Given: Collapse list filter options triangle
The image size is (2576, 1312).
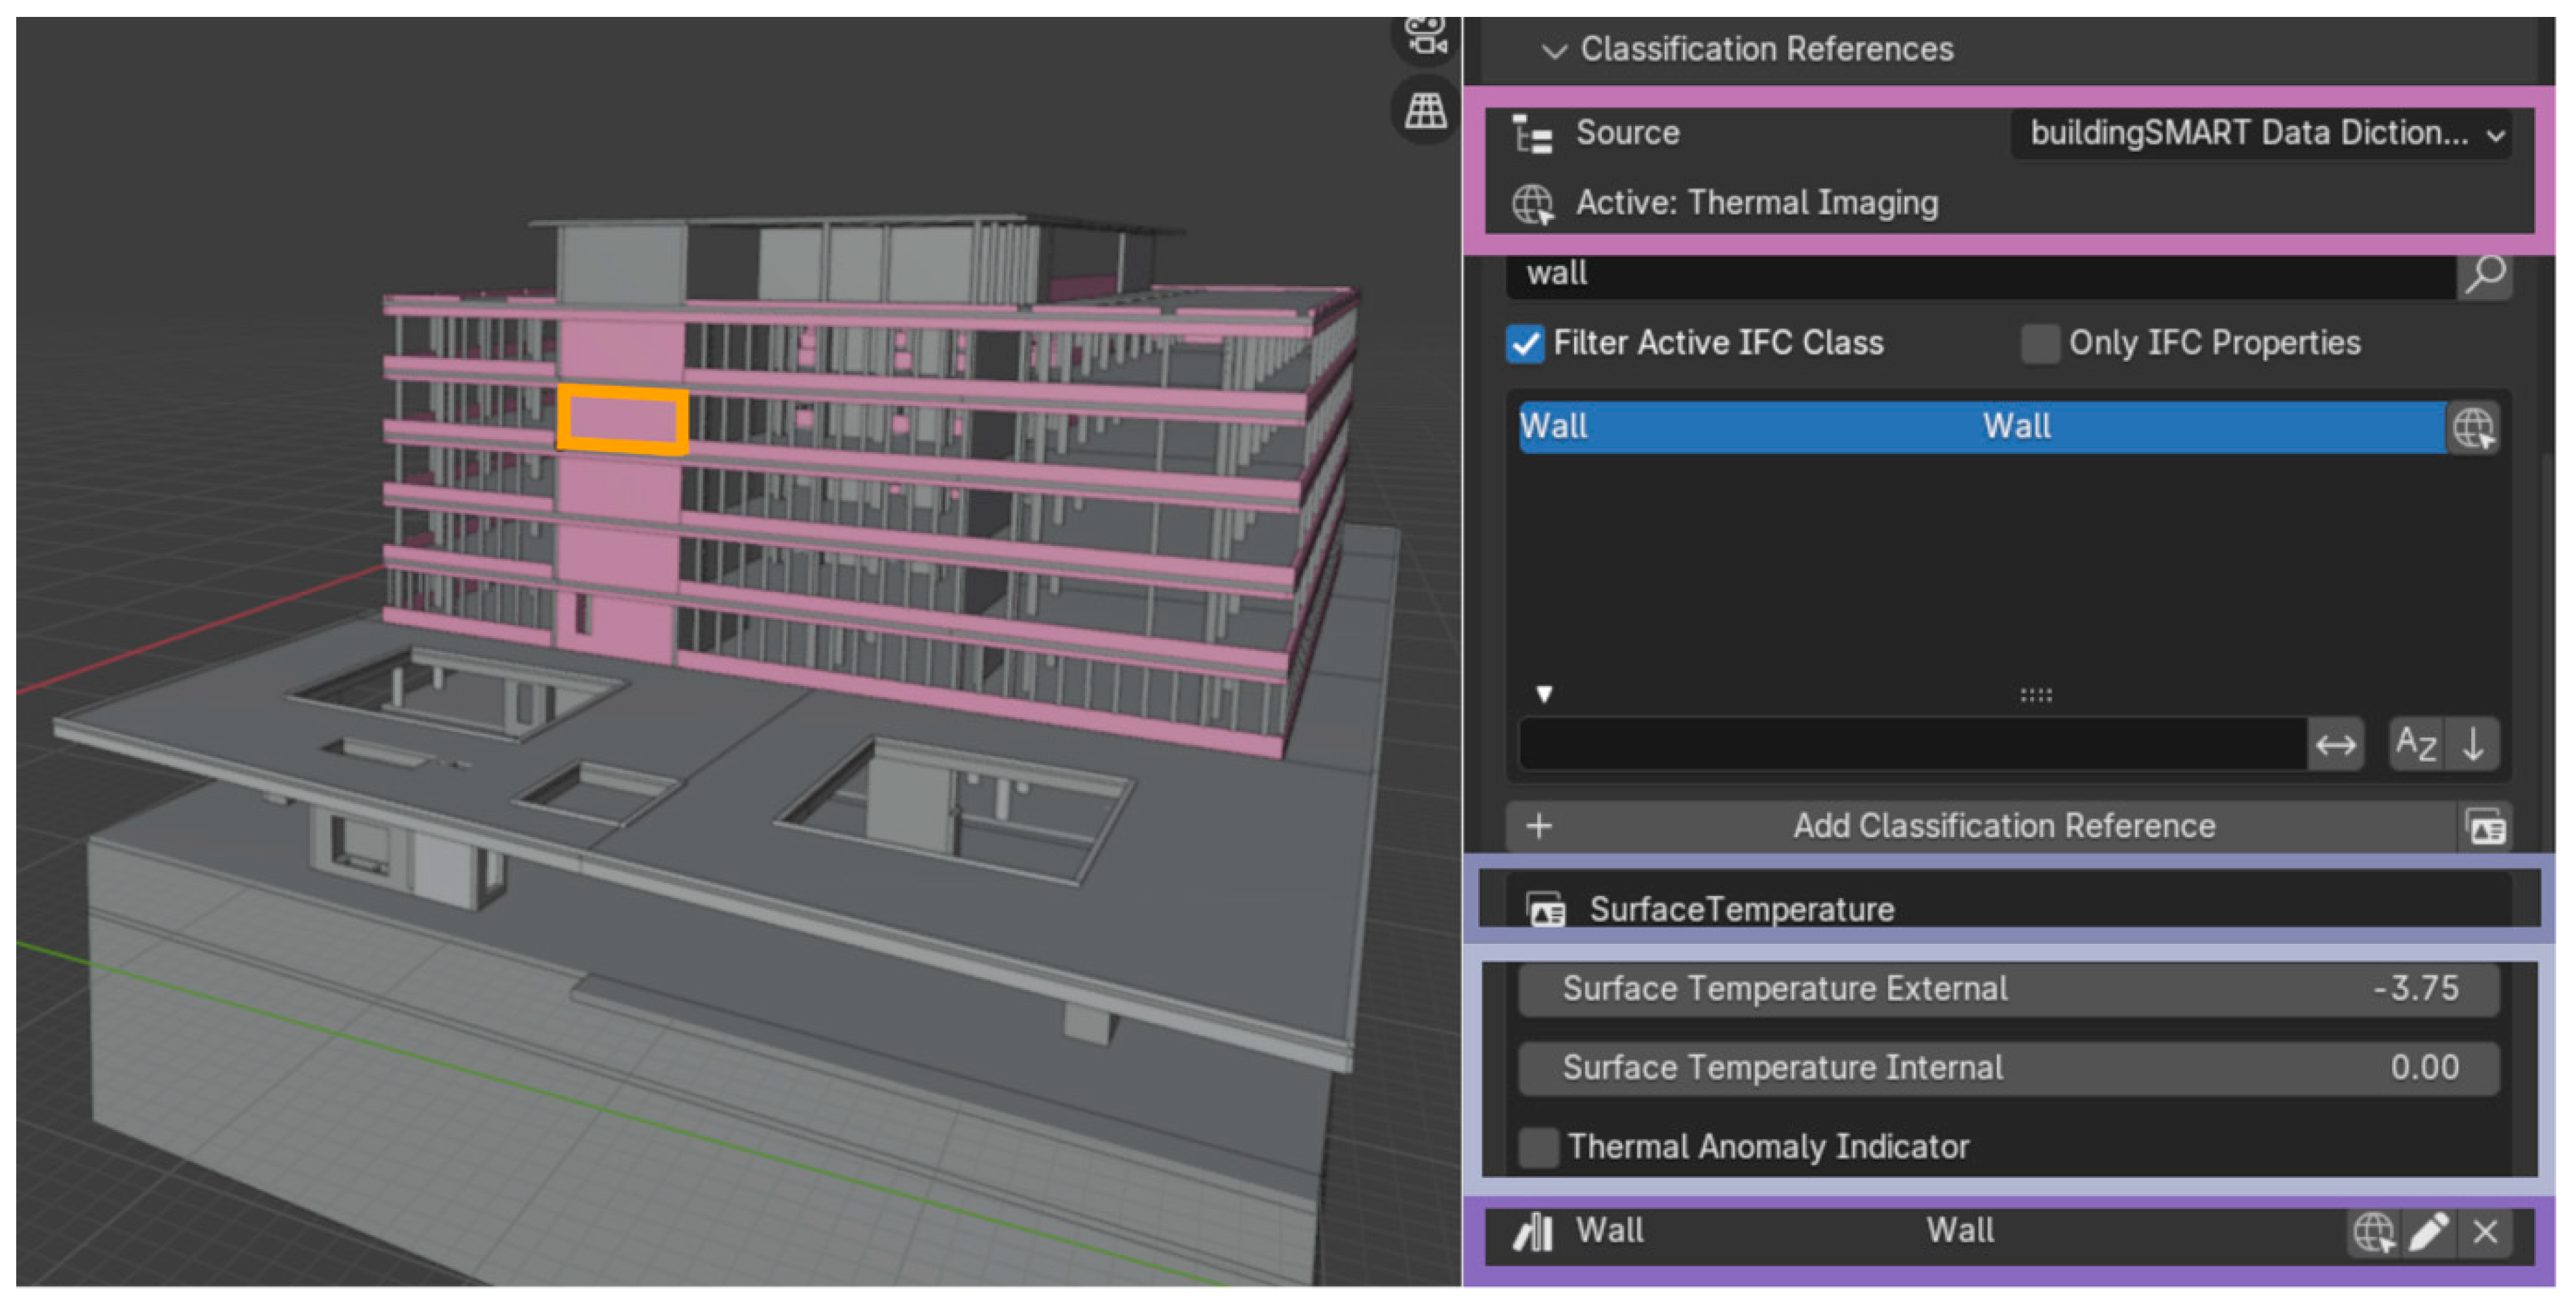Looking at the screenshot, I should pyautogui.click(x=1544, y=694).
